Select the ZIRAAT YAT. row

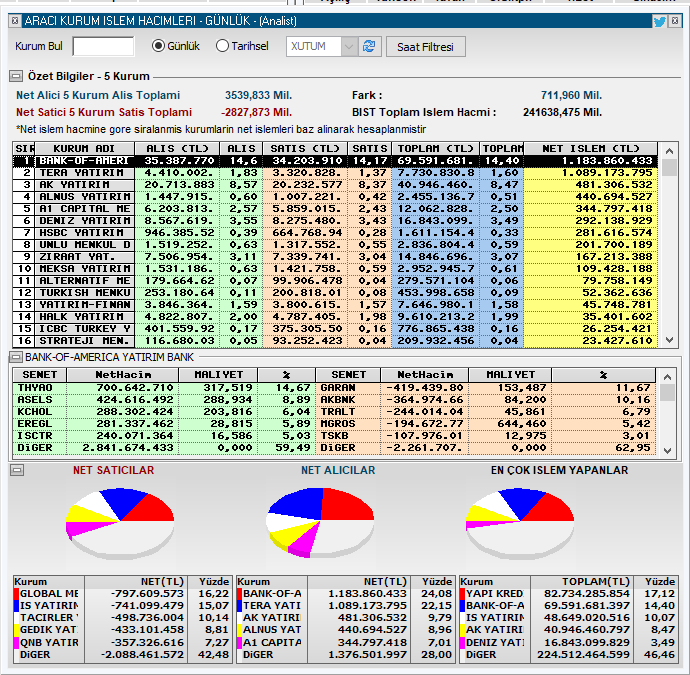pyautogui.click(x=335, y=257)
